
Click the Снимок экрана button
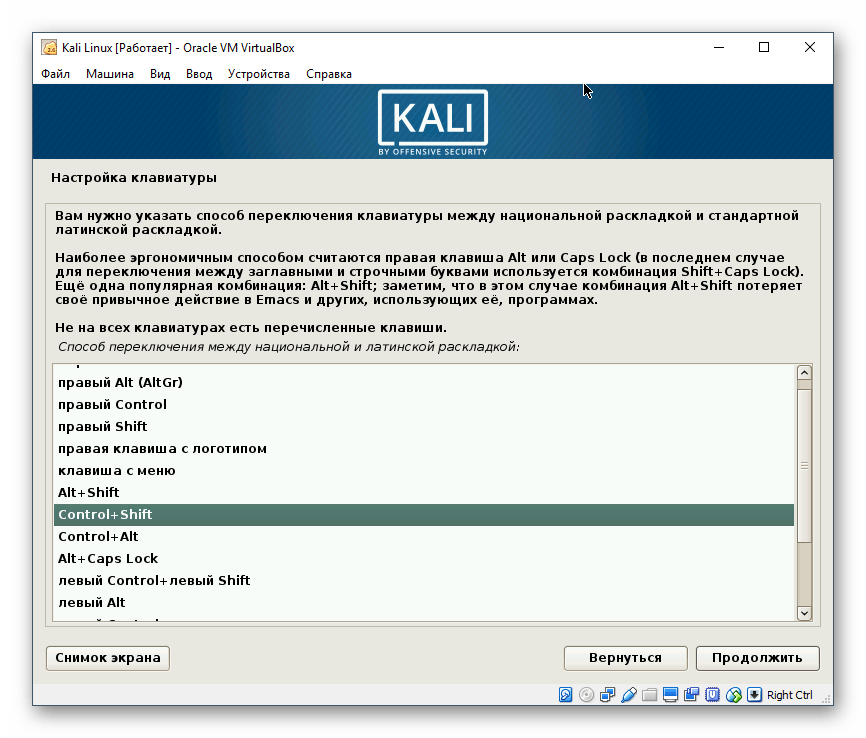click(107, 658)
